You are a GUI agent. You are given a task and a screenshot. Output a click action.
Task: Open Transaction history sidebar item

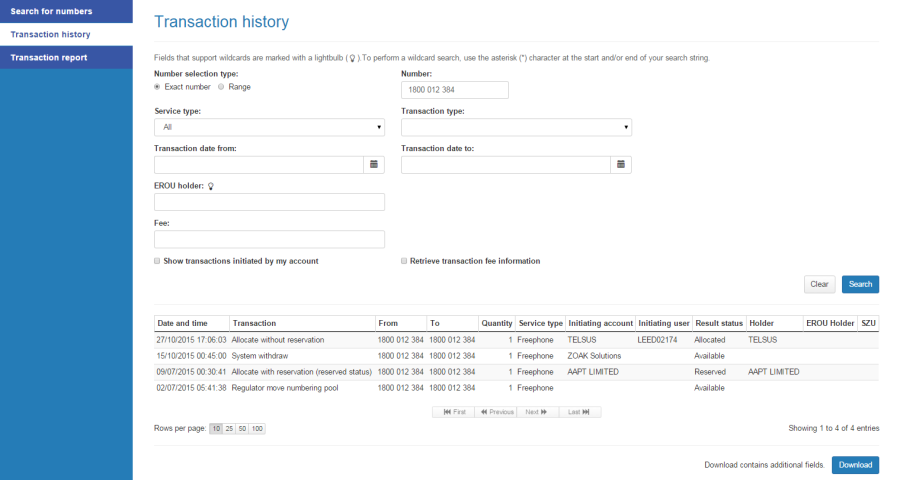pyautogui.click(x=66, y=34)
